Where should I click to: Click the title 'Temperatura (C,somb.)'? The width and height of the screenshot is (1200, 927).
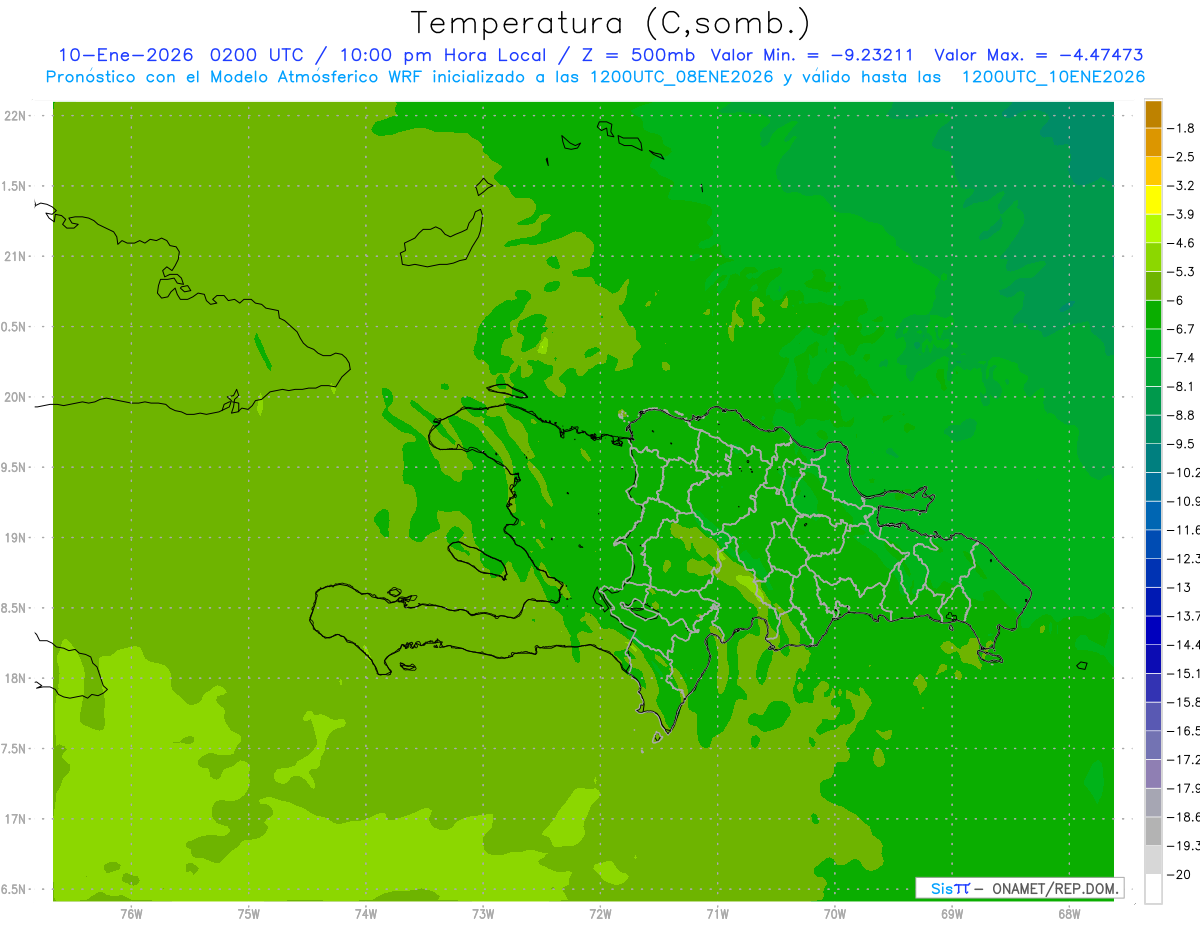click(611, 23)
